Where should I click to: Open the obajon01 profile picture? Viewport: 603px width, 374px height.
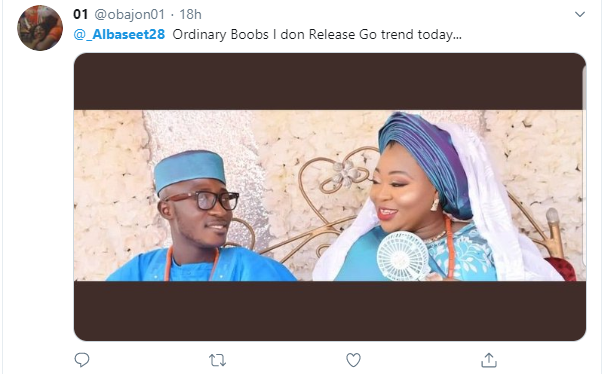click(x=40, y=28)
